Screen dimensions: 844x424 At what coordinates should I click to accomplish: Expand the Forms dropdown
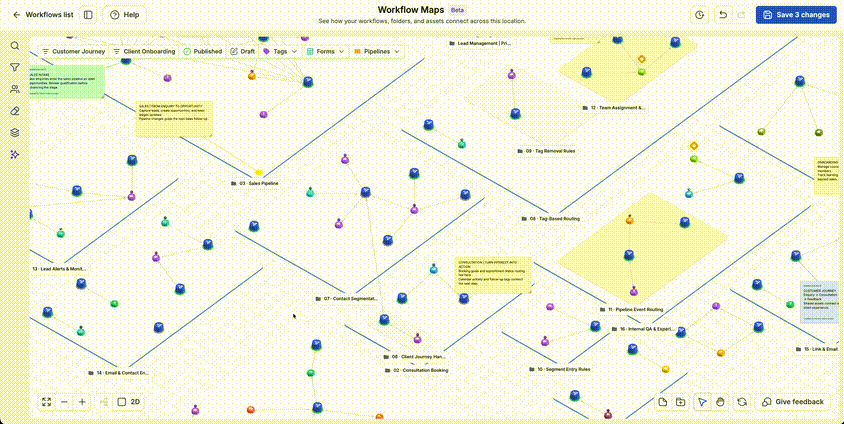(x=326, y=52)
